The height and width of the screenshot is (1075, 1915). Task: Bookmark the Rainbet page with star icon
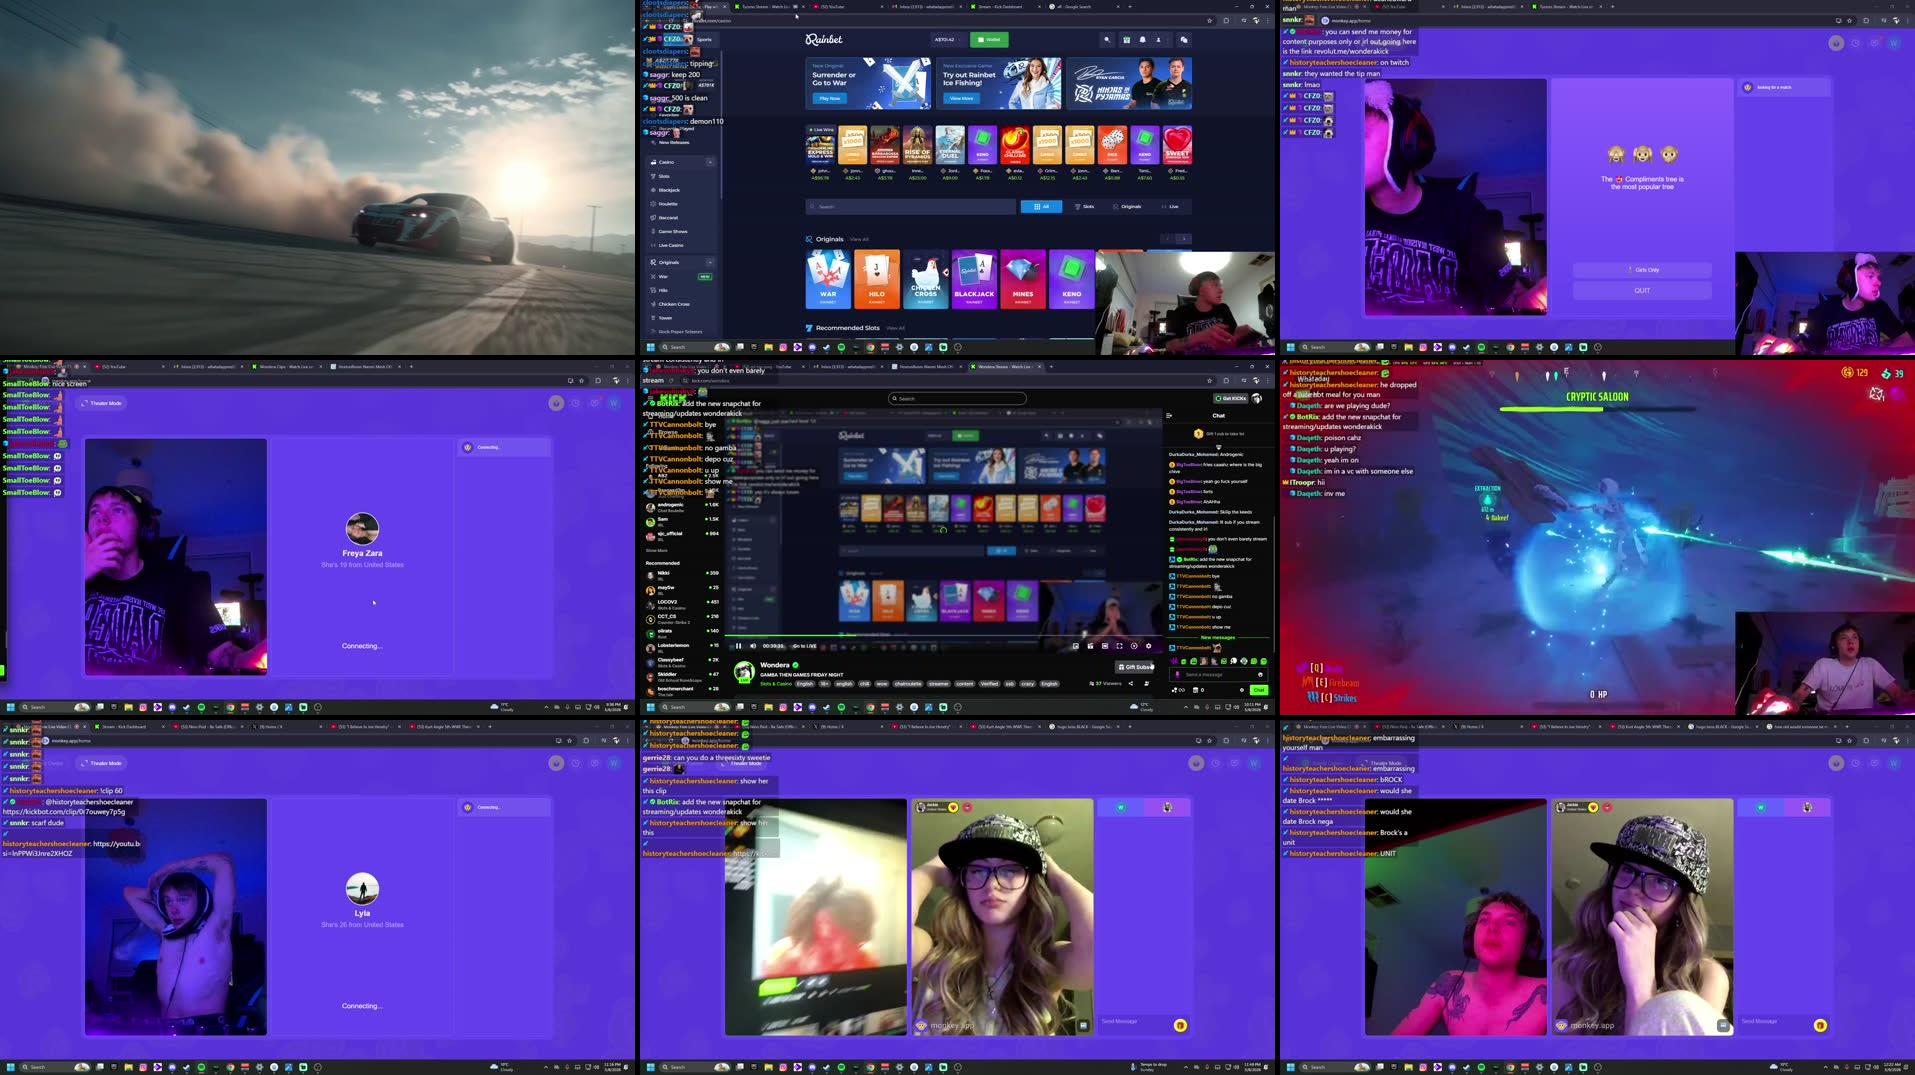tap(1209, 20)
